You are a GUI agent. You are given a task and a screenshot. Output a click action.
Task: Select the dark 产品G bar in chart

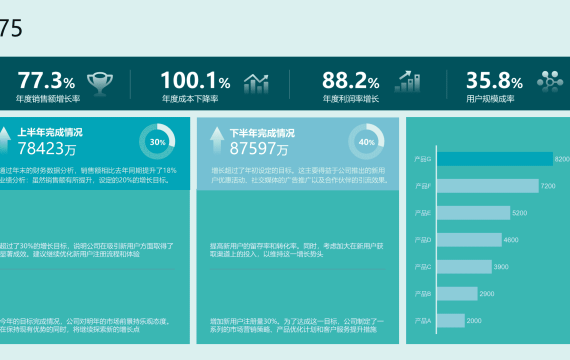pos(495,159)
